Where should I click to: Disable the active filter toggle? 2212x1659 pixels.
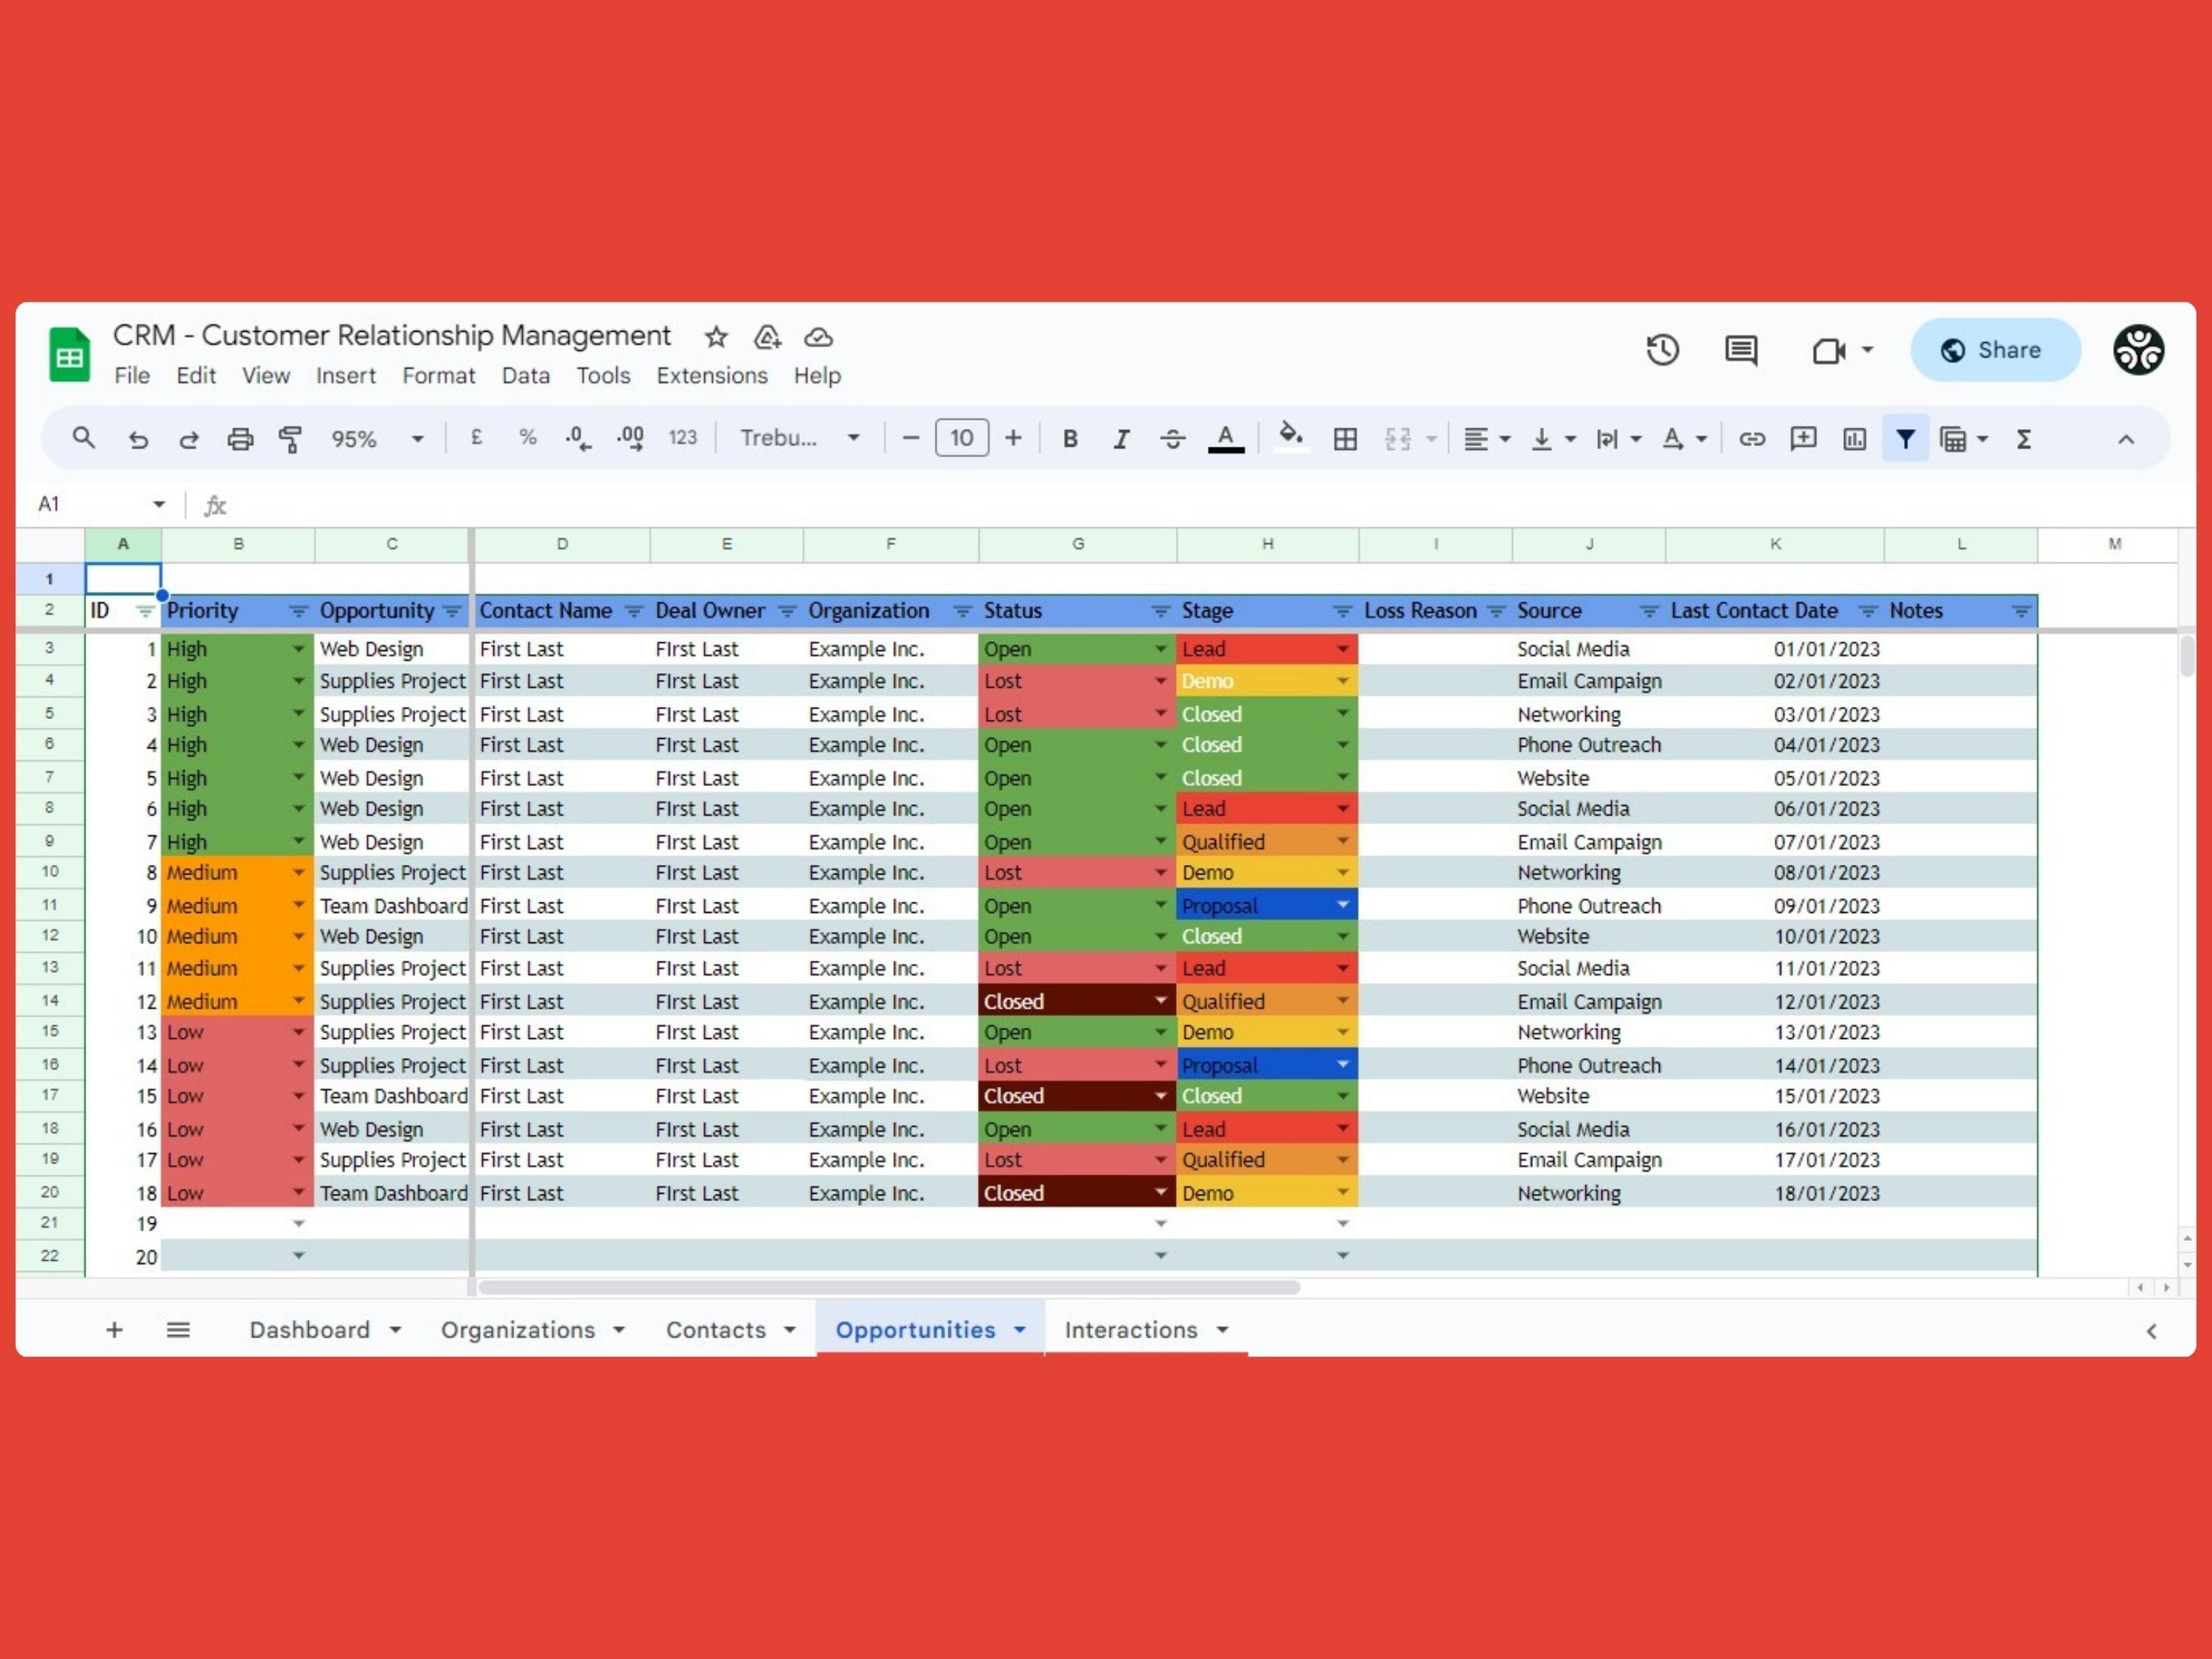pos(1905,438)
